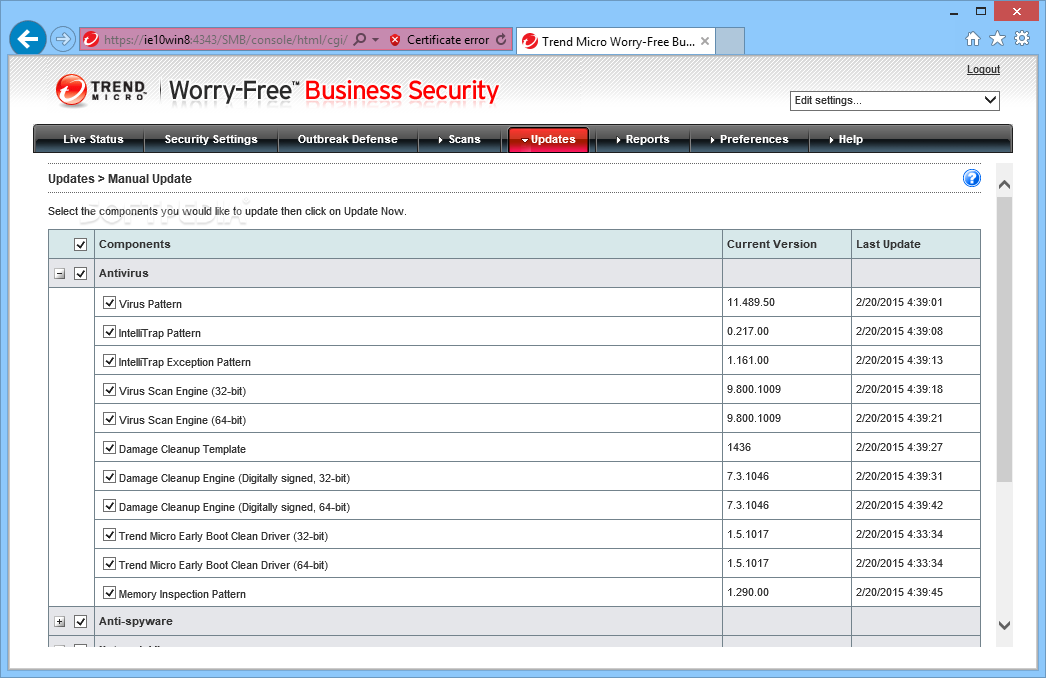The width and height of the screenshot is (1046, 678).
Task: Click Updates > Manual Update breadcrumb
Action: point(119,179)
